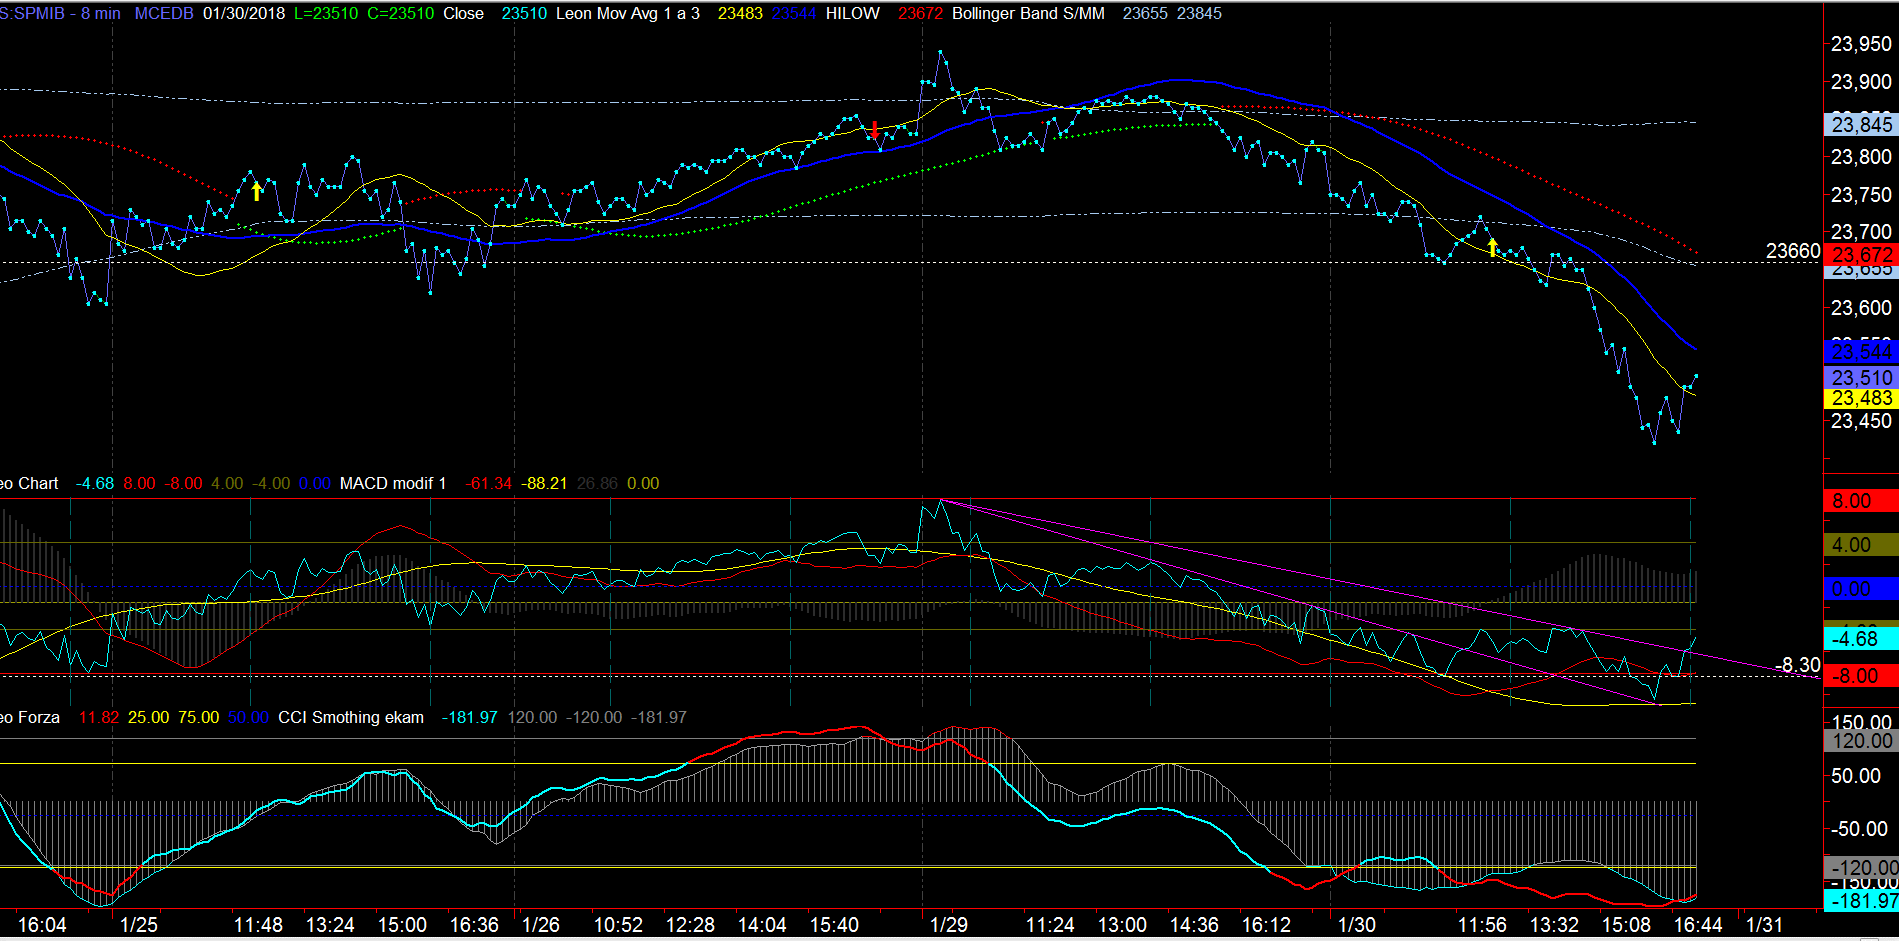Click the 23,600 price axis label
This screenshot has height=941, width=1899.
1861,308
